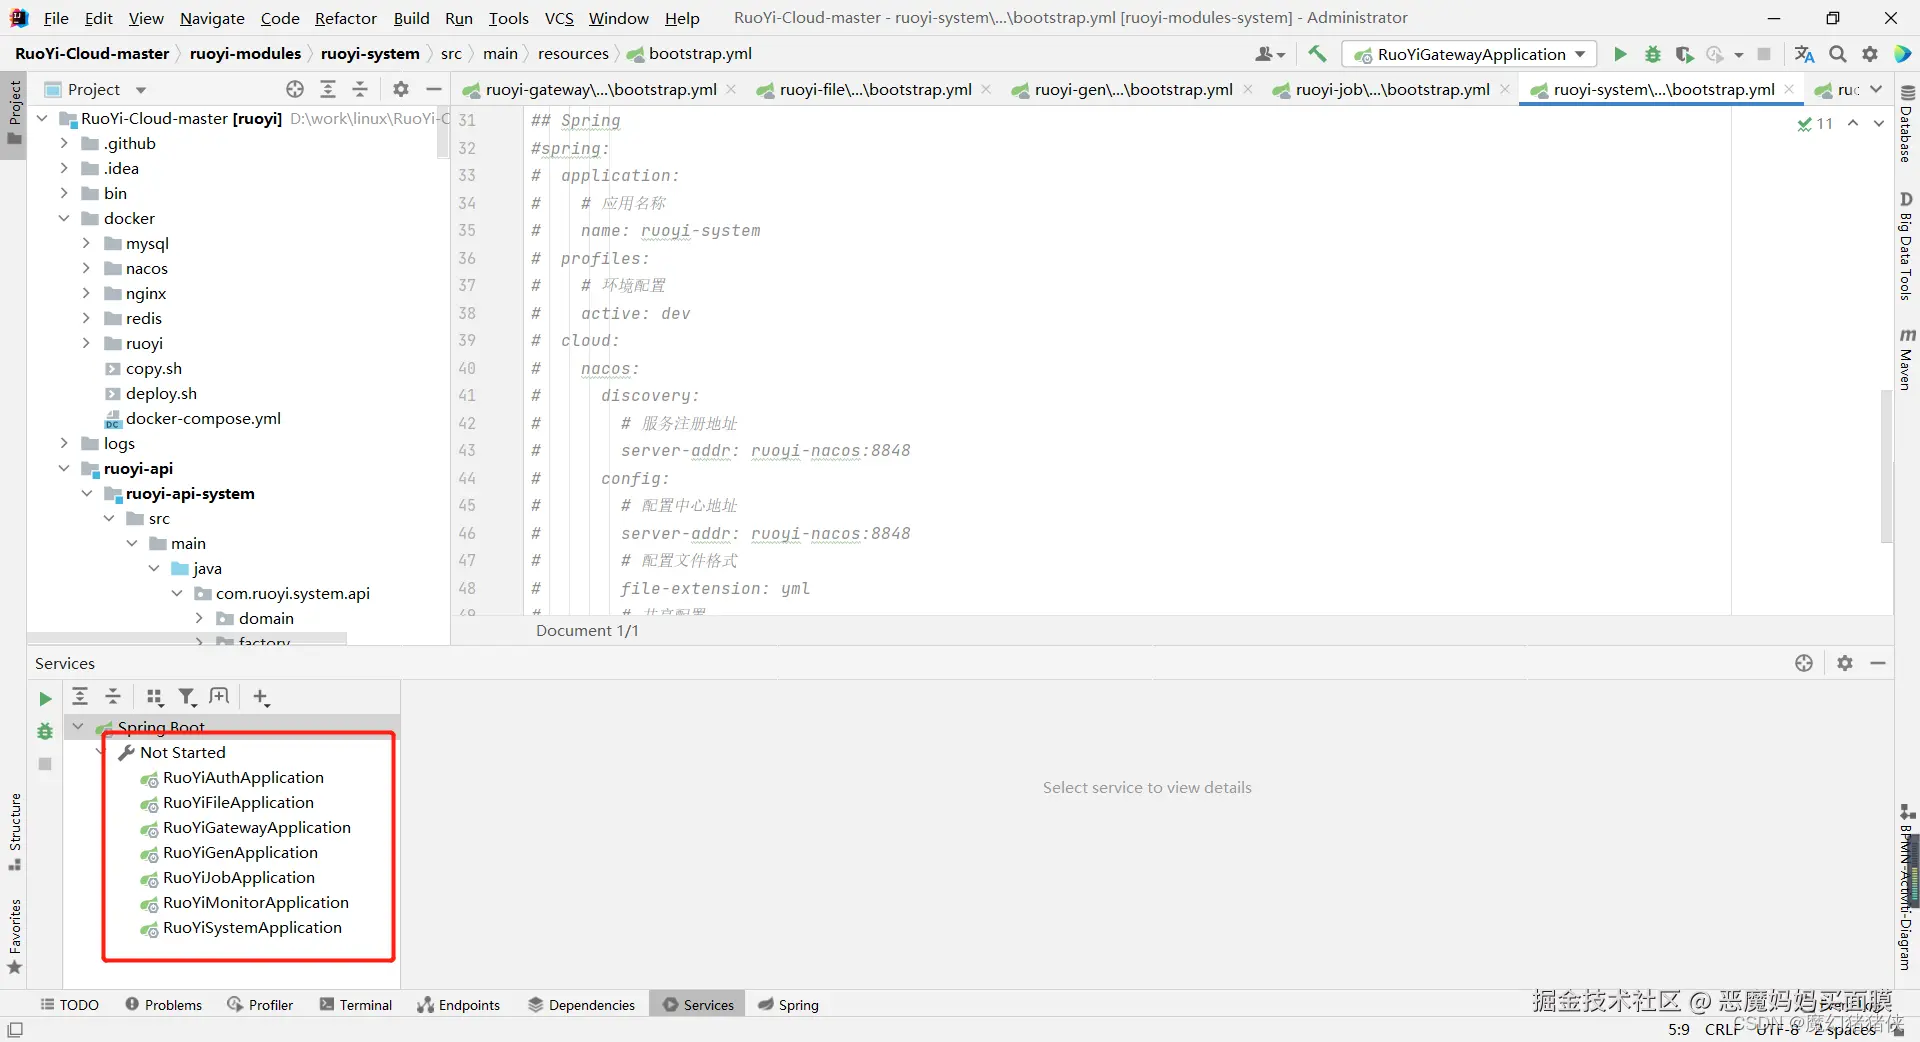
Task: Open the Maven side panel
Action: click(x=1907, y=358)
